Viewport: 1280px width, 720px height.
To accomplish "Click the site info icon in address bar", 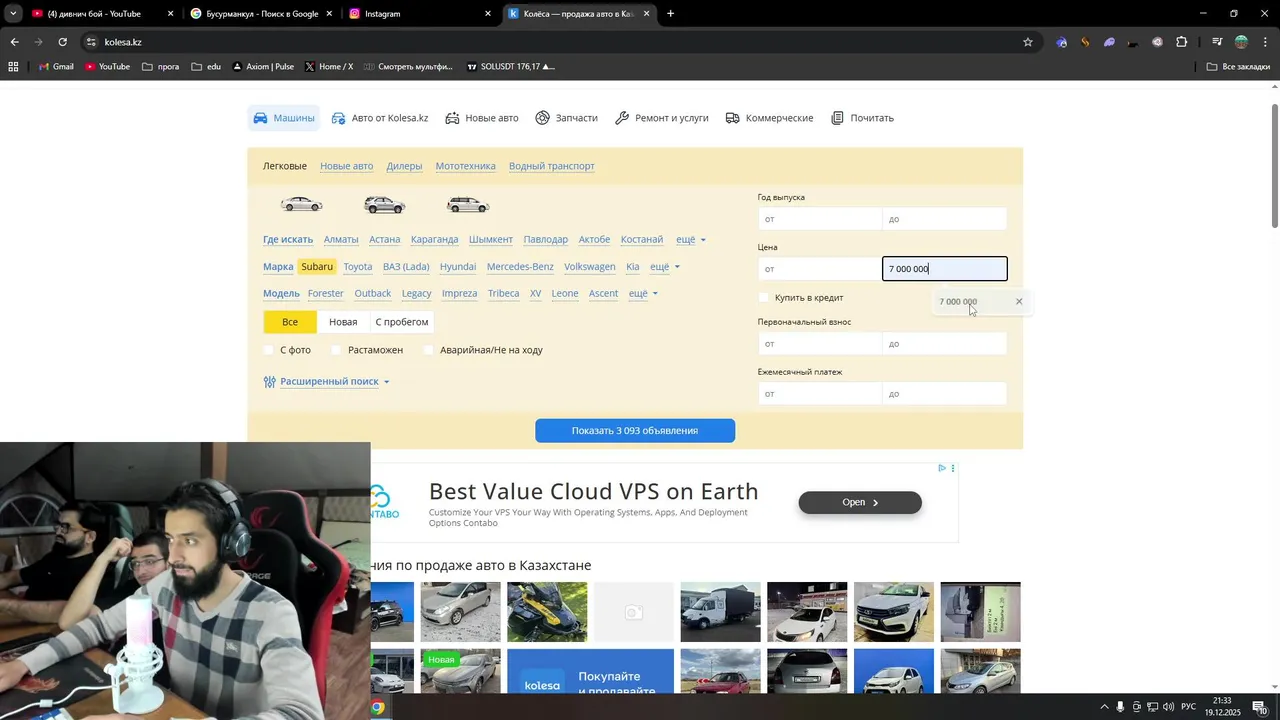I will 91,42.
